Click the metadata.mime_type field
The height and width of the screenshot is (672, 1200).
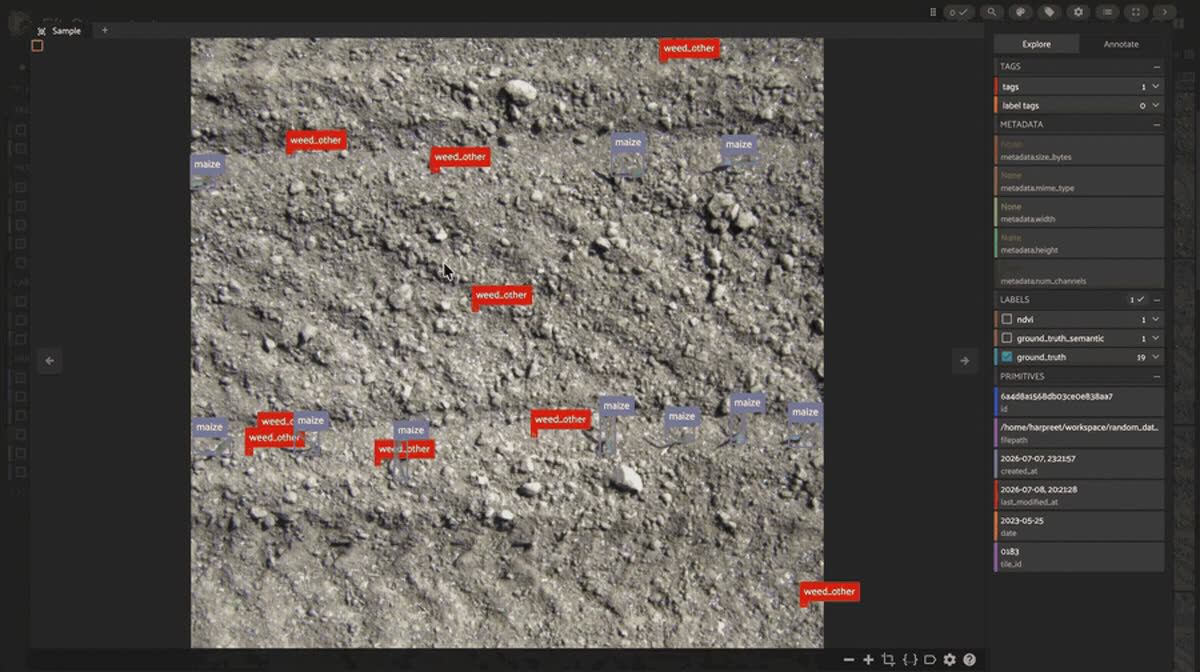click(1079, 182)
